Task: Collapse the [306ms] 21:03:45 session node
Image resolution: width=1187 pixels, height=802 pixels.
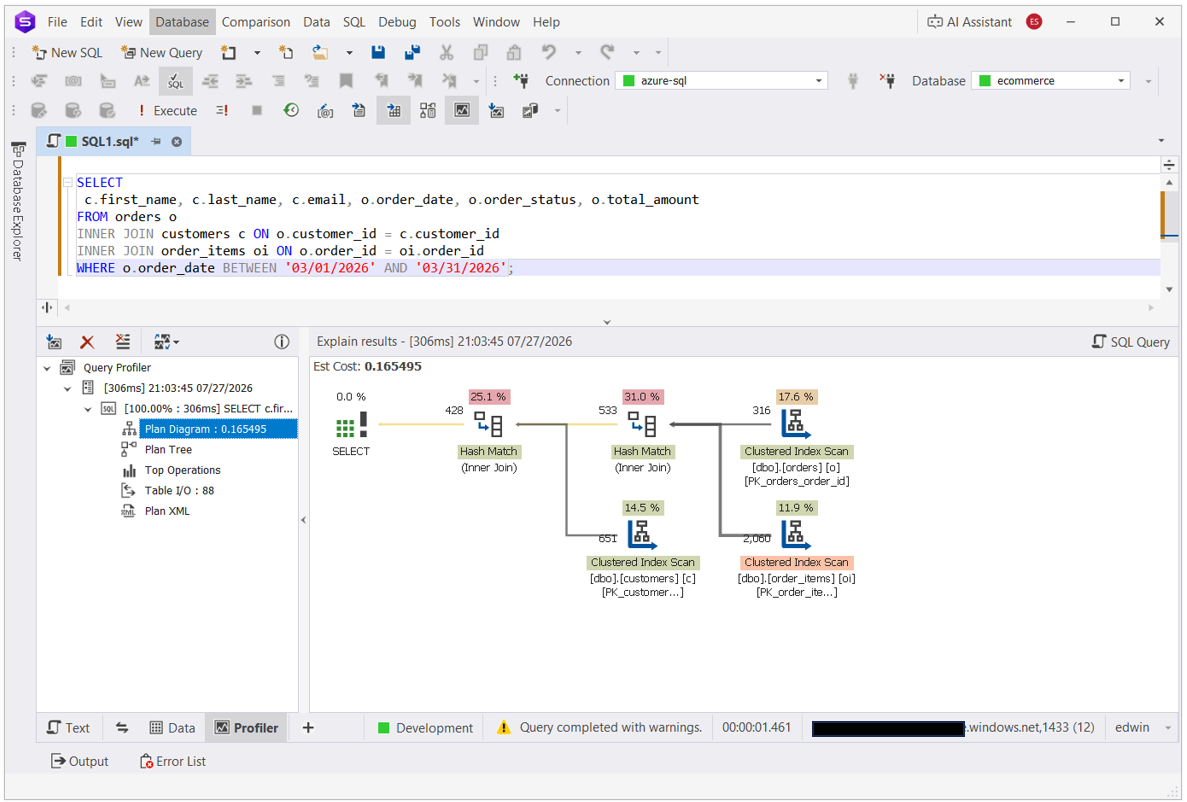Action: pos(67,389)
